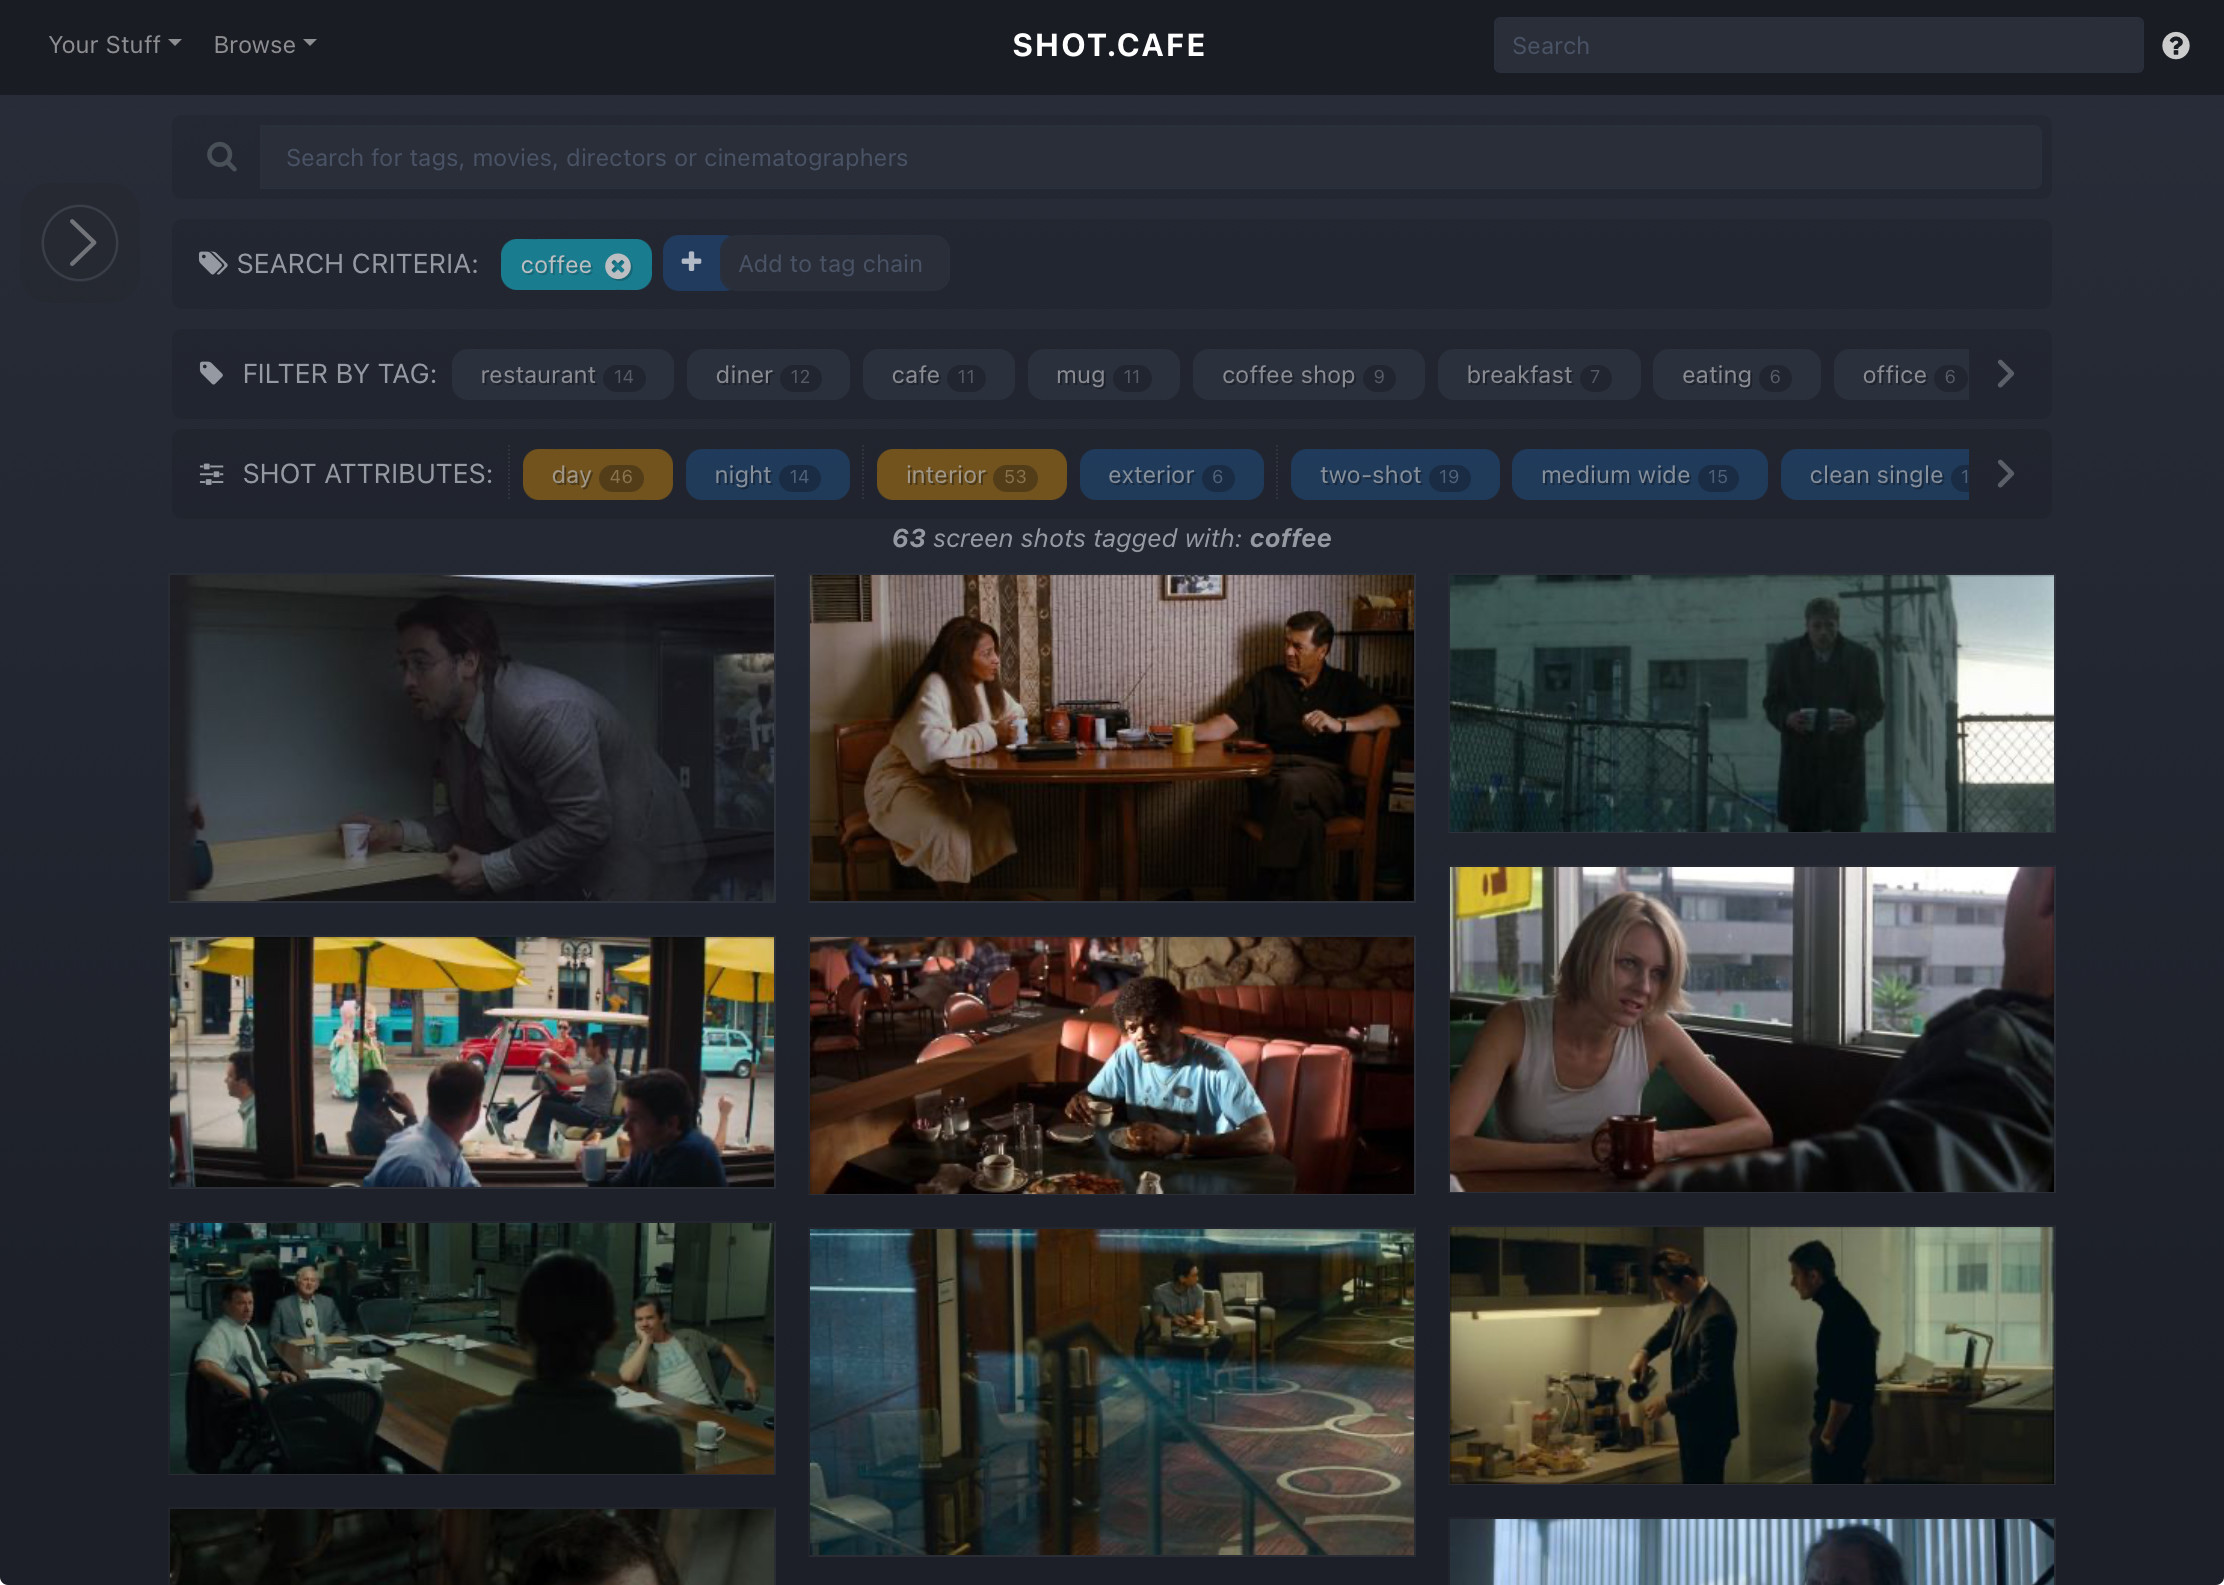Open the woman with red mug thumbnail
This screenshot has height=1585, width=2224.
point(1751,1029)
